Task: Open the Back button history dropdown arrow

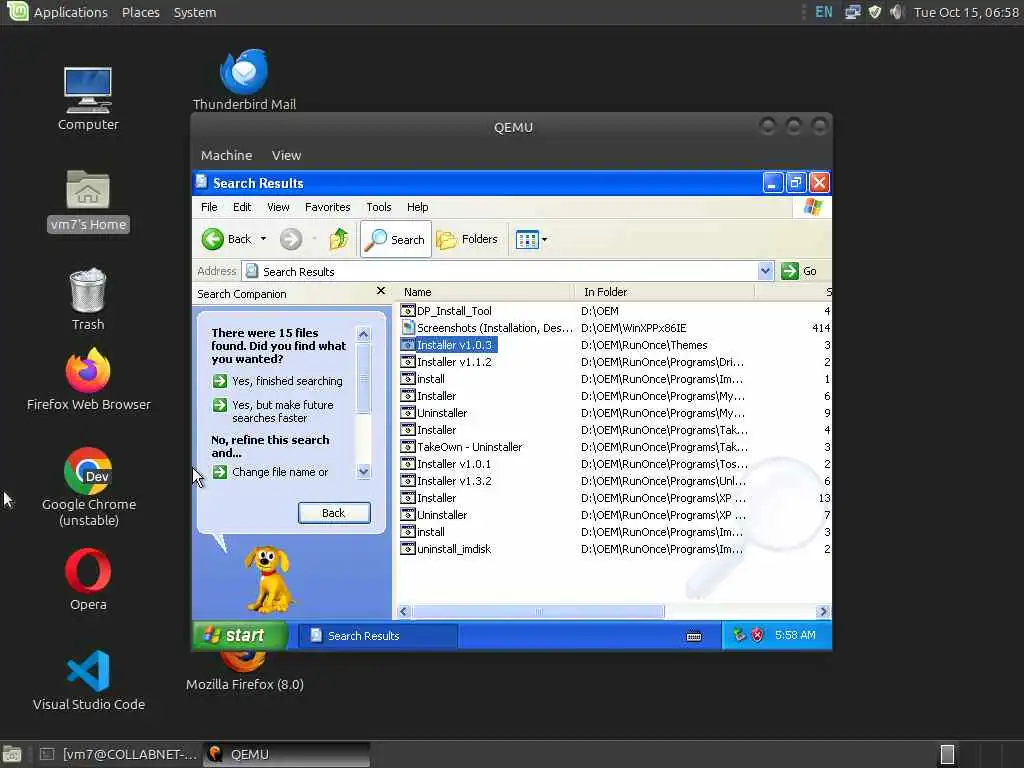Action: (x=263, y=239)
